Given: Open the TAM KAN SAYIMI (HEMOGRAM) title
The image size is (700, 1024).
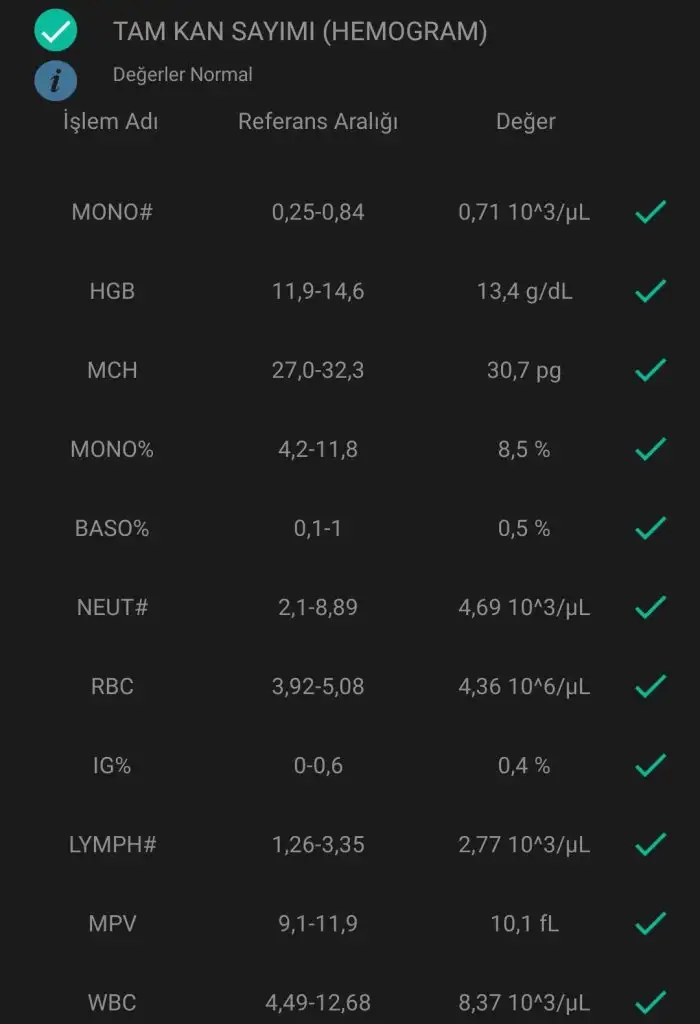Looking at the screenshot, I should click(x=300, y=32).
